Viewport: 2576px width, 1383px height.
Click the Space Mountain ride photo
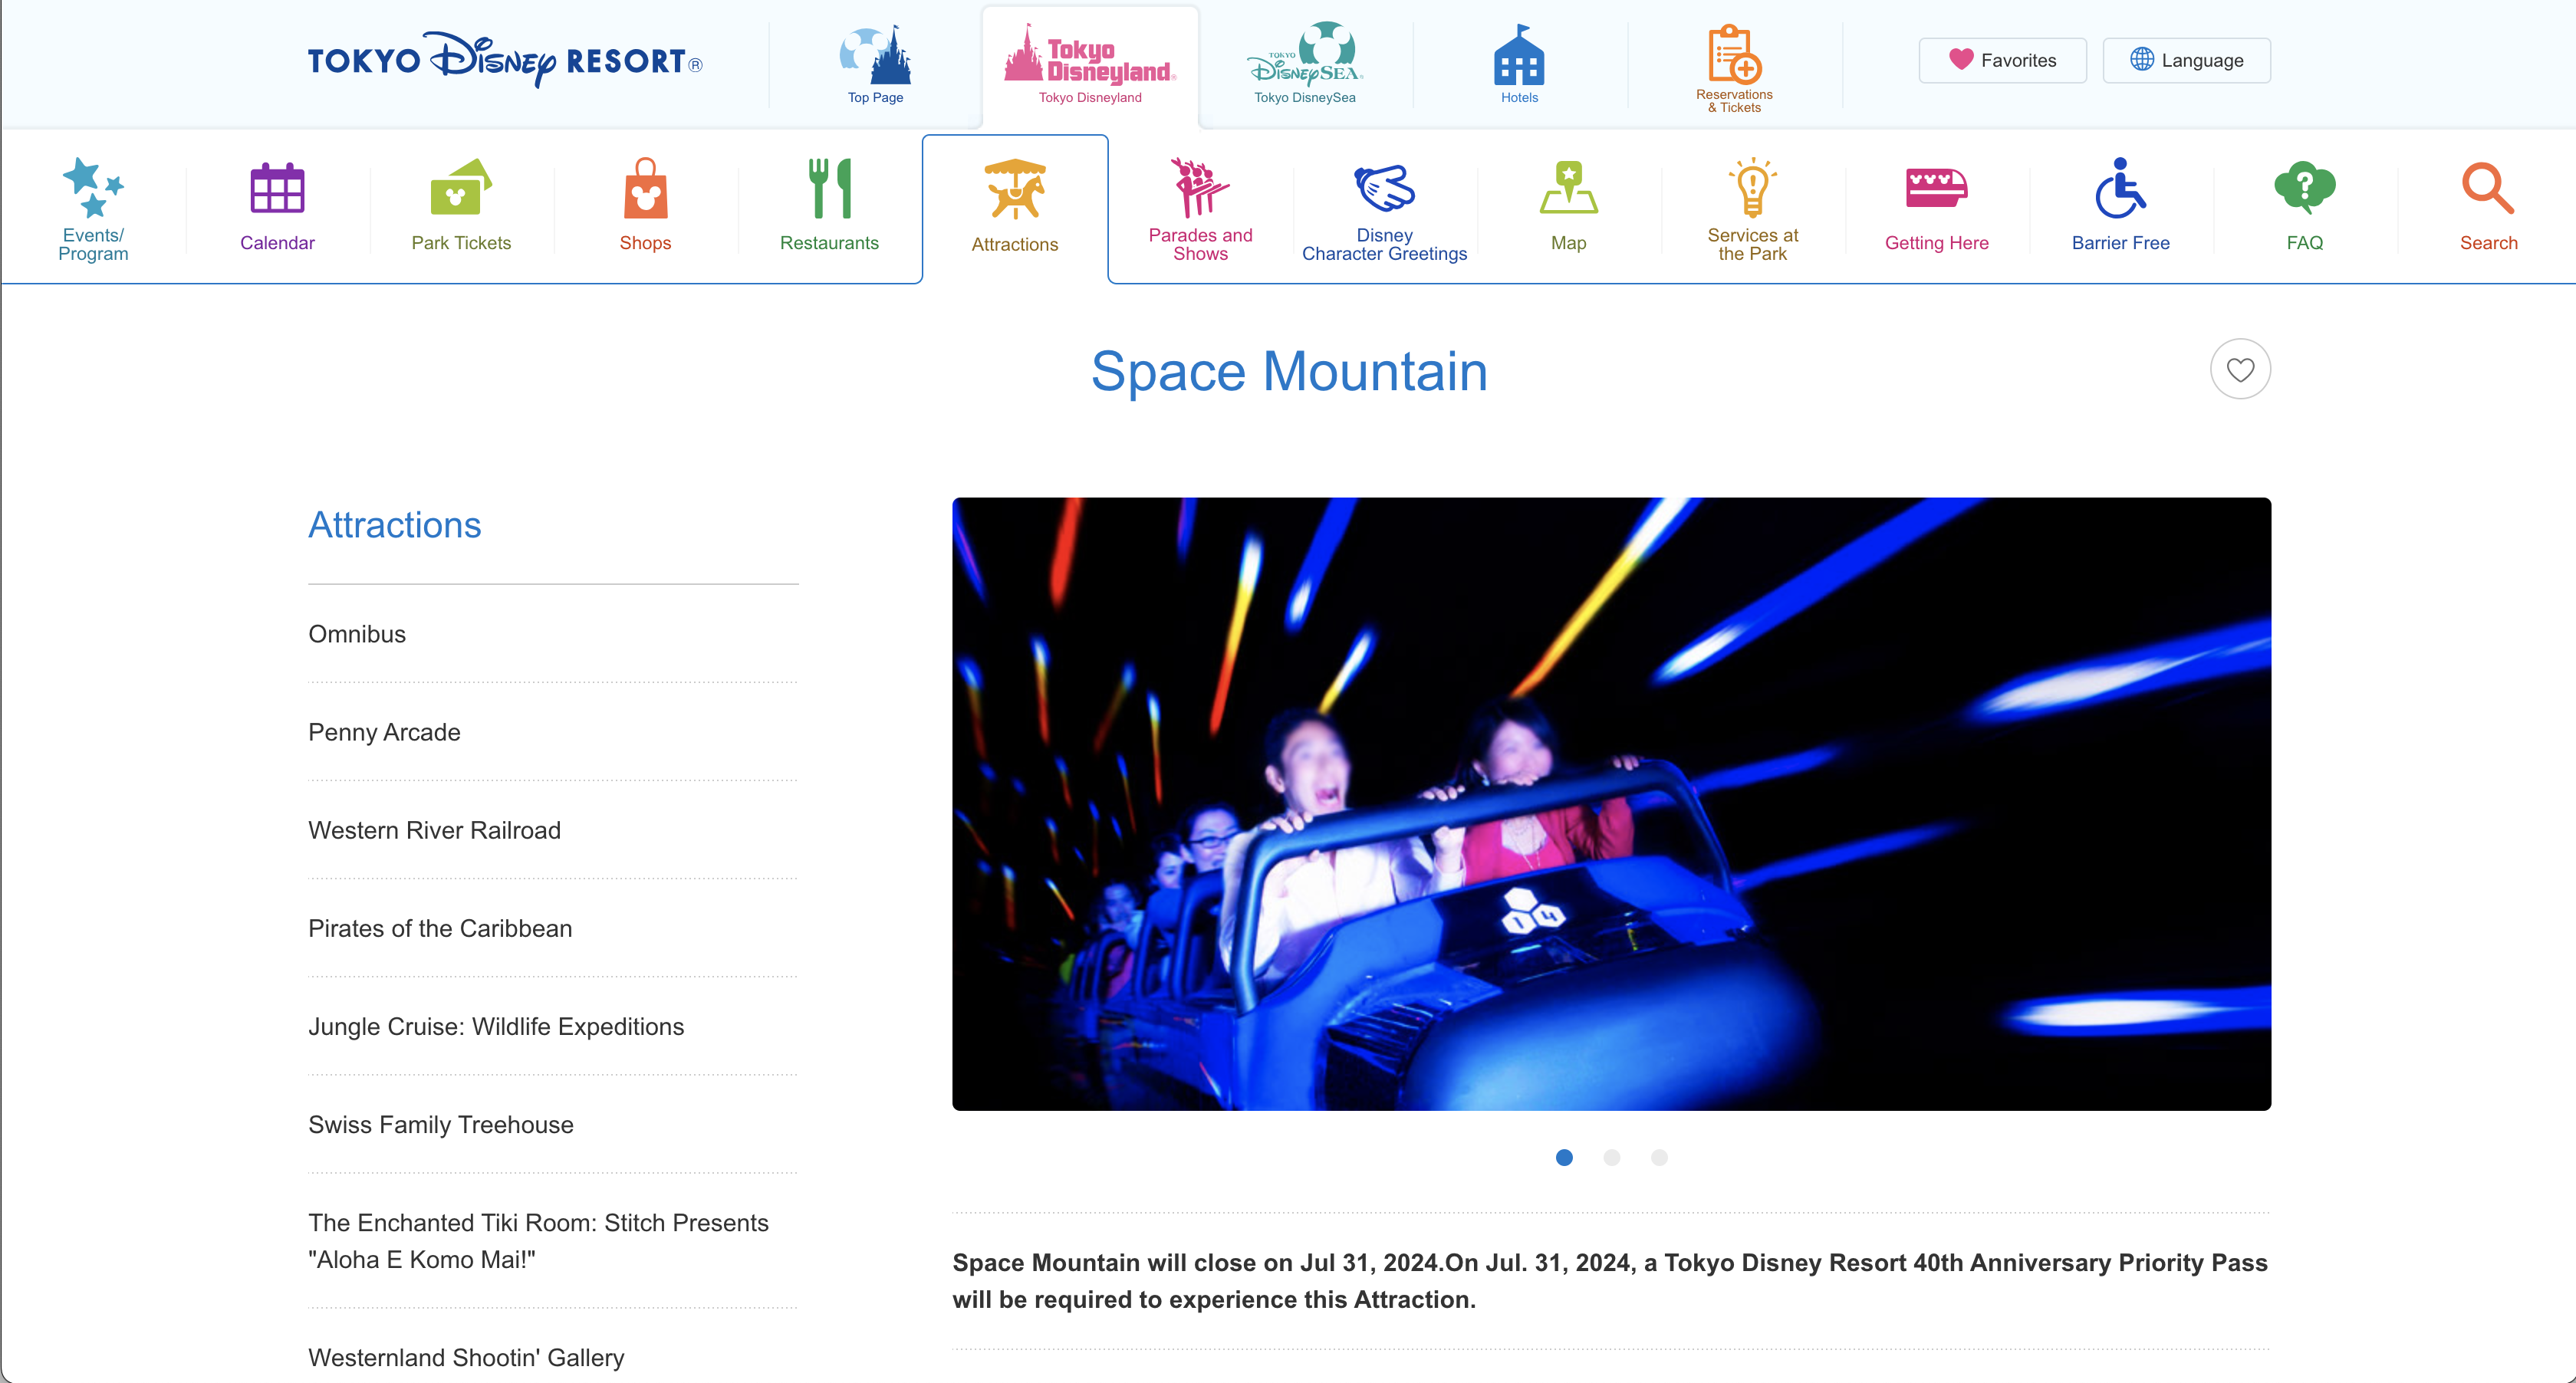(x=1611, y=803)
